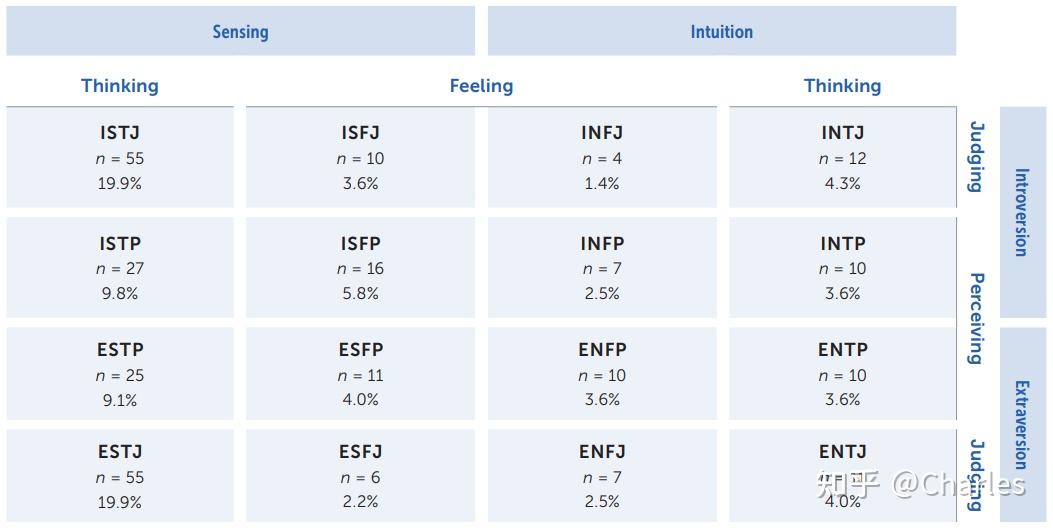Click the INFP type cell

point(602,267)
